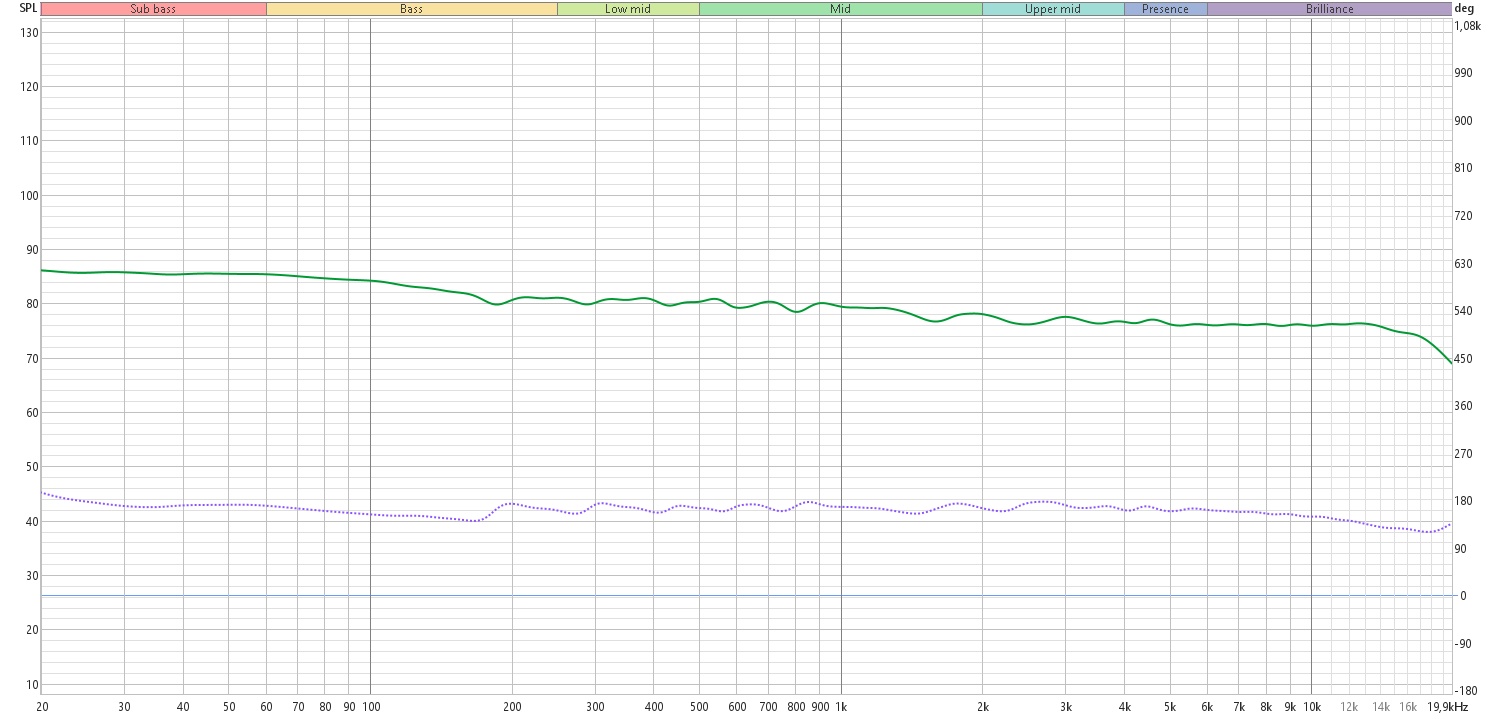Click the 19,9kHz frequency axis label
The image size is (1504, 719).
[x=1447, y=707]
